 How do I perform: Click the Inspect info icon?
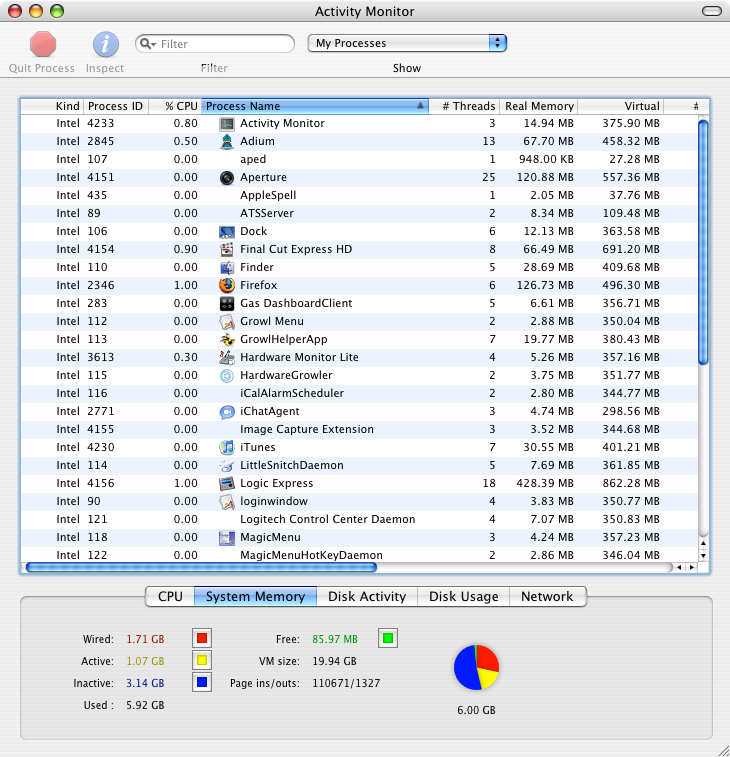click(x=106, y=44)
